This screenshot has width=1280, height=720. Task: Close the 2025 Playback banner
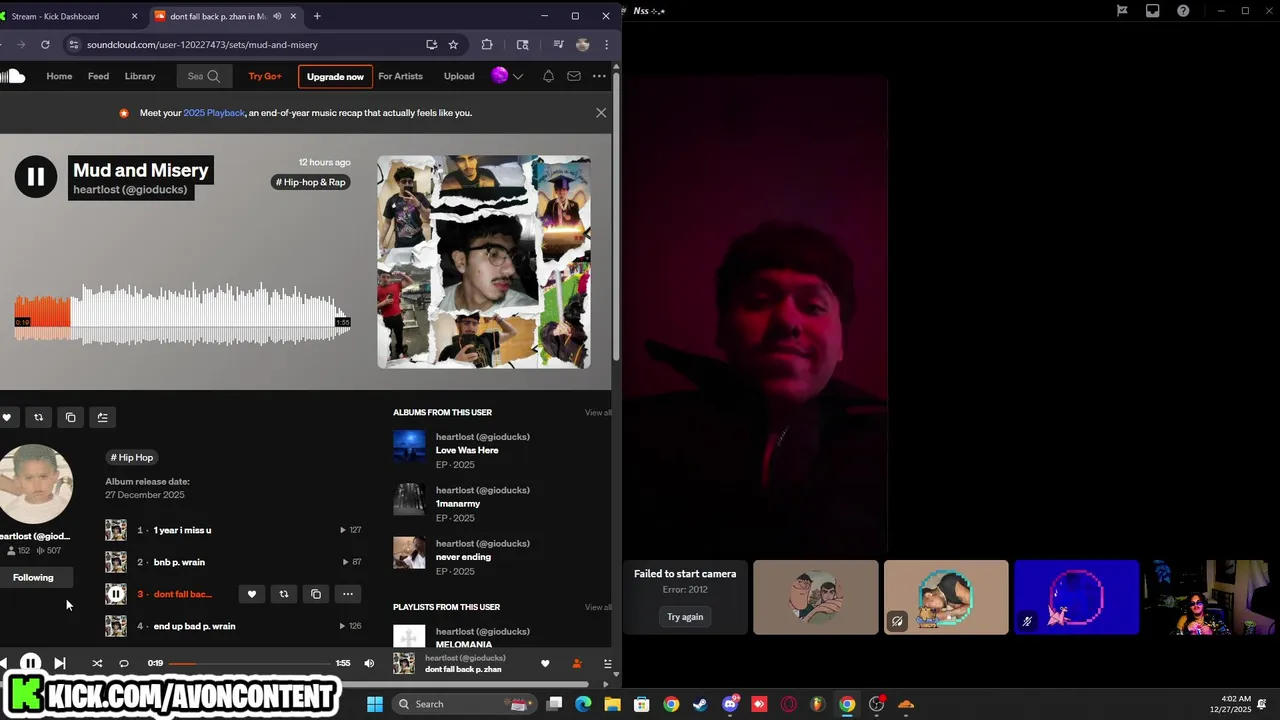[x=601, y=113]
